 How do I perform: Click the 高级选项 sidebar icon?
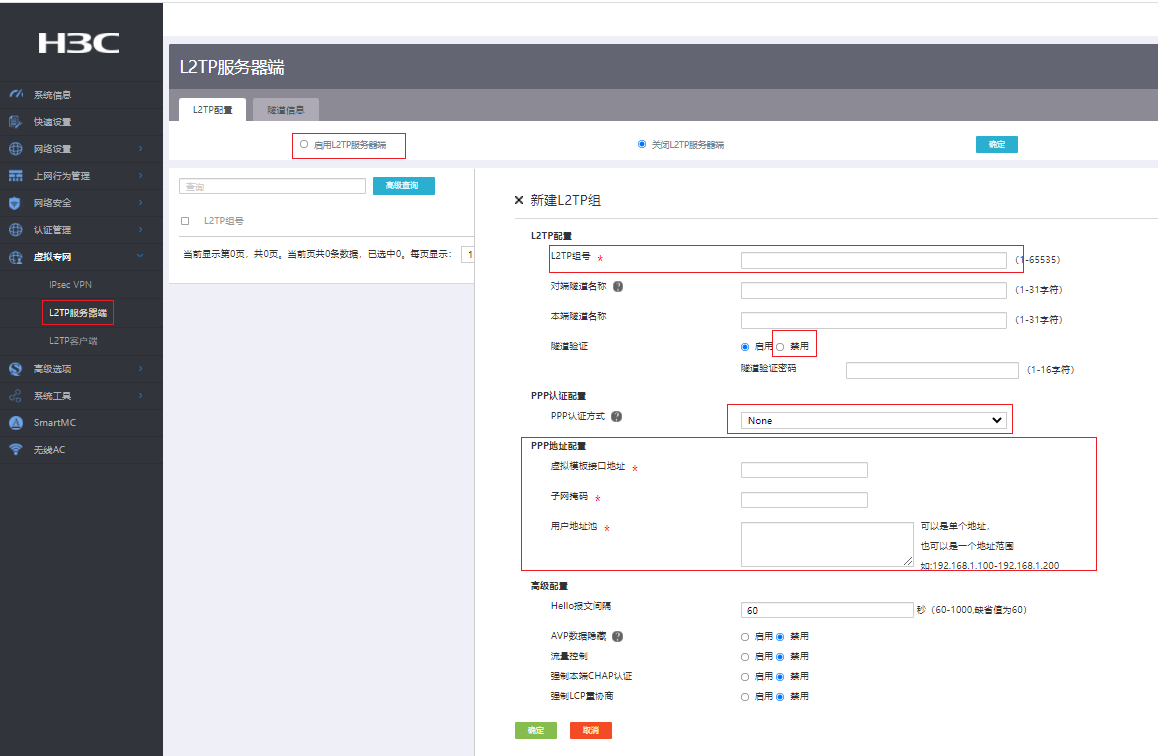click(x=16, y=368)
